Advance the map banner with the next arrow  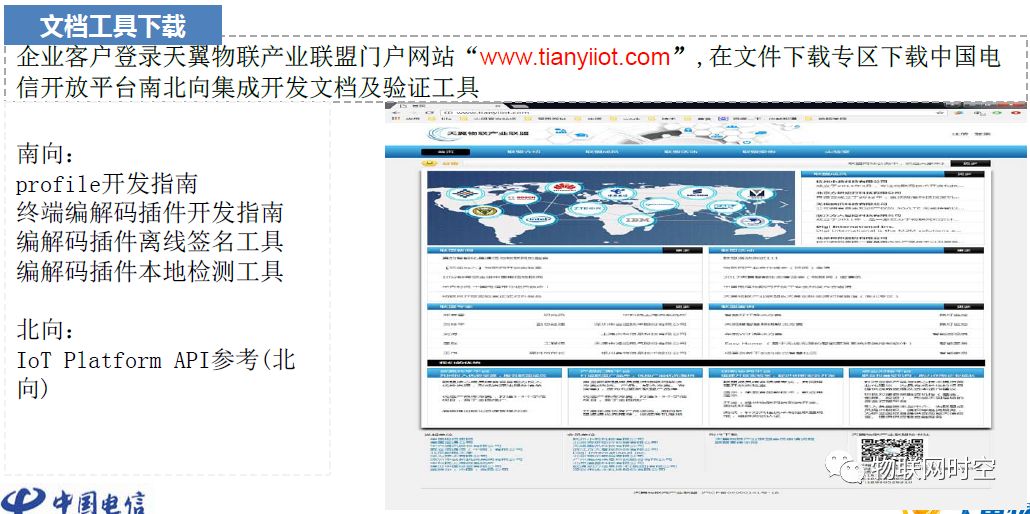coord(784,204)
